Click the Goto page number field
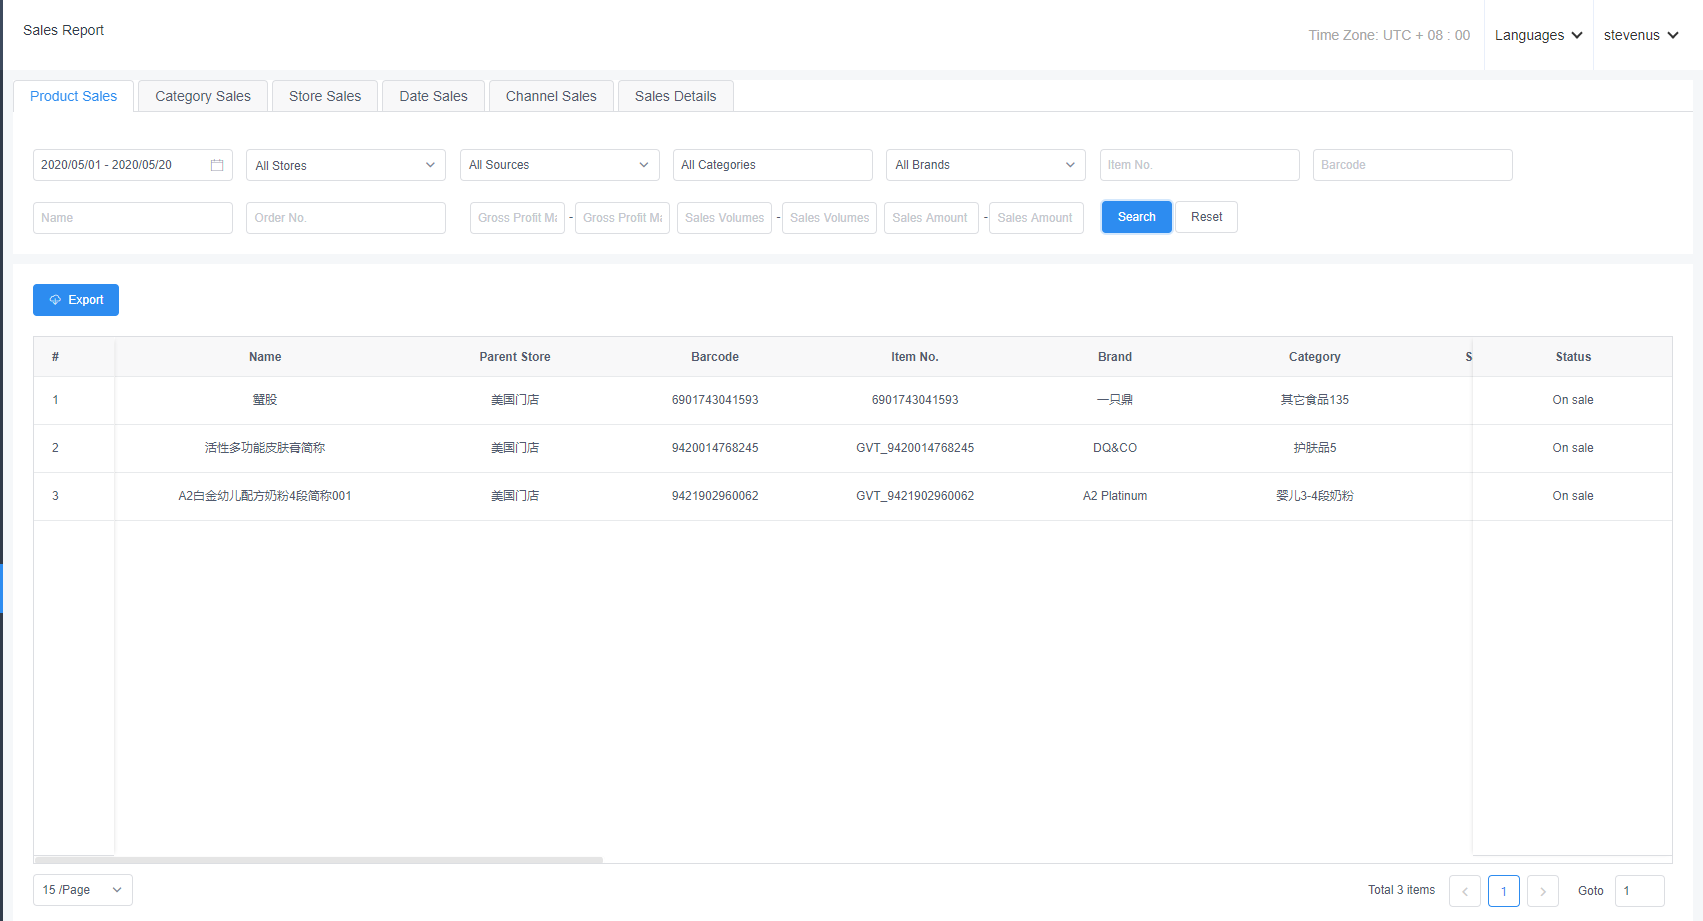Image resolution: width=1703 pixels, height=921 pixels. (1639, 891)
